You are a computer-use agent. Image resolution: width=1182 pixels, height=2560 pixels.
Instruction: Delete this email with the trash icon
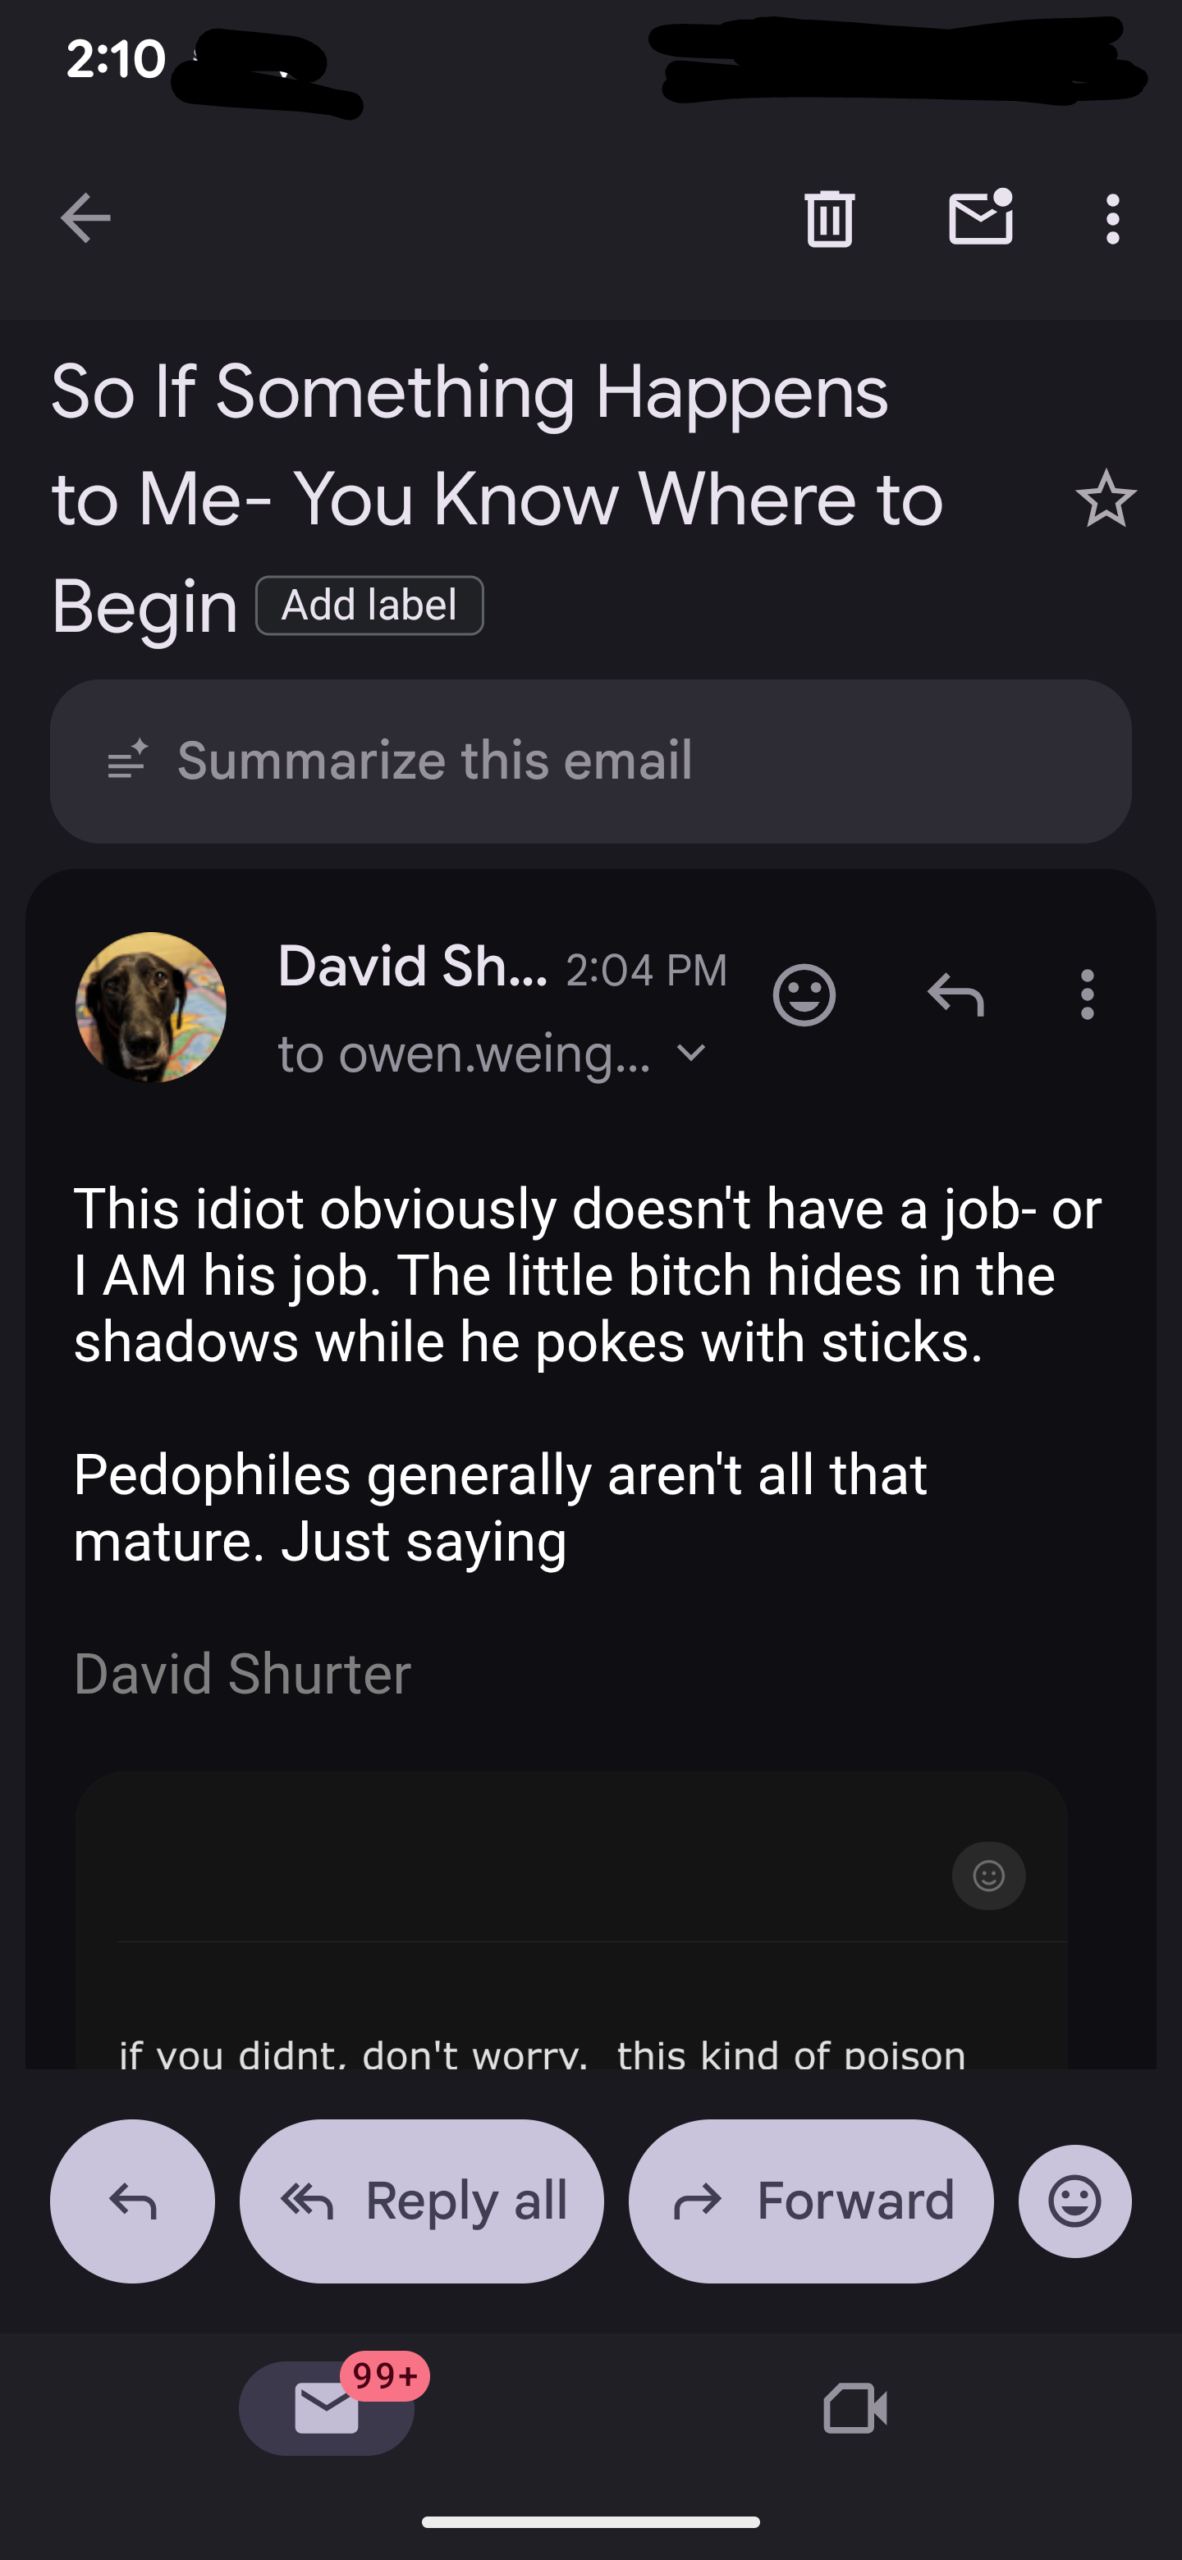829,218
